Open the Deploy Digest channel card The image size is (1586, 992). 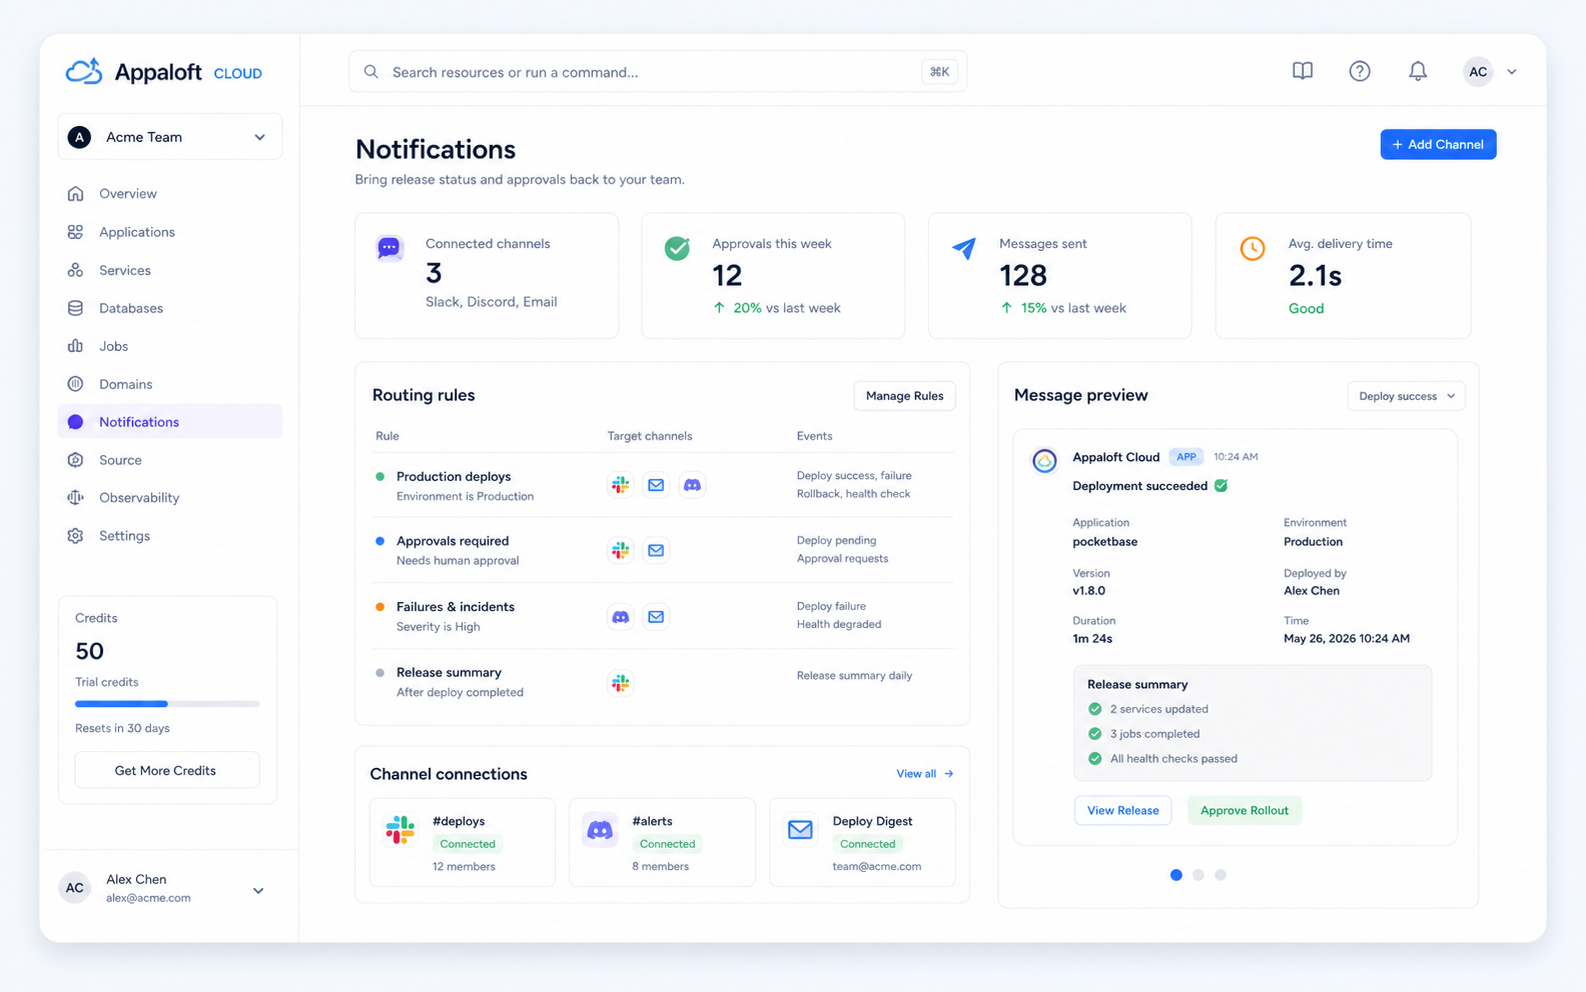point(862,842)
